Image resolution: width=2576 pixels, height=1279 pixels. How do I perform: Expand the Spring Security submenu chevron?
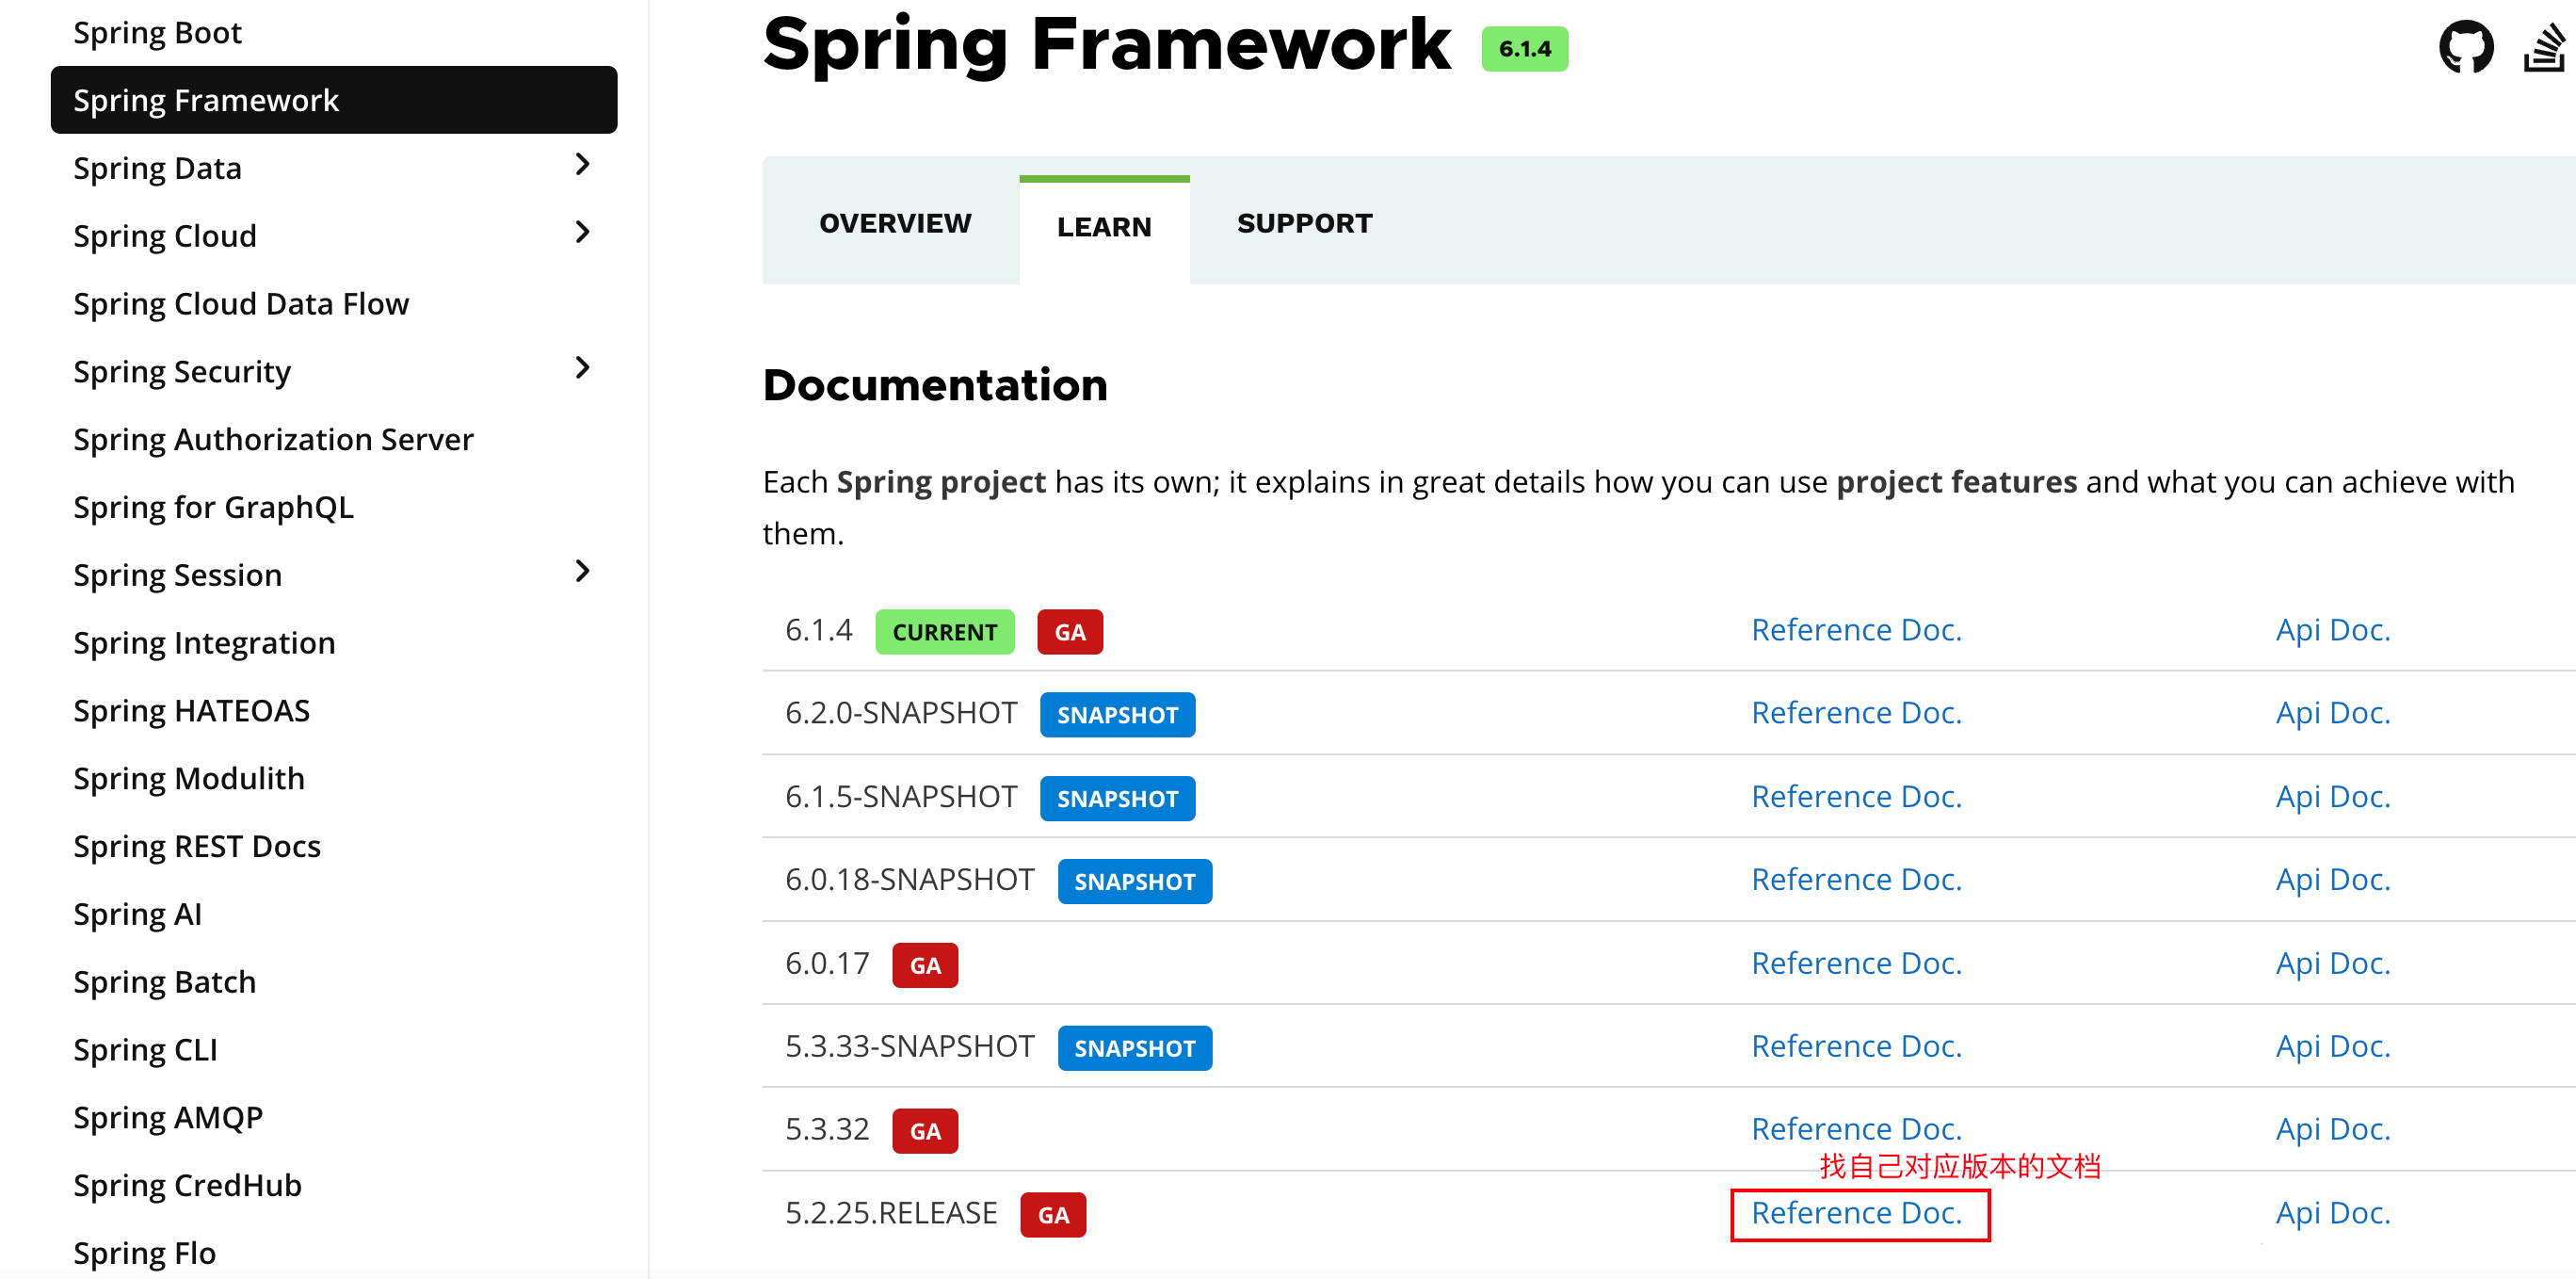[x=583, y=368]
